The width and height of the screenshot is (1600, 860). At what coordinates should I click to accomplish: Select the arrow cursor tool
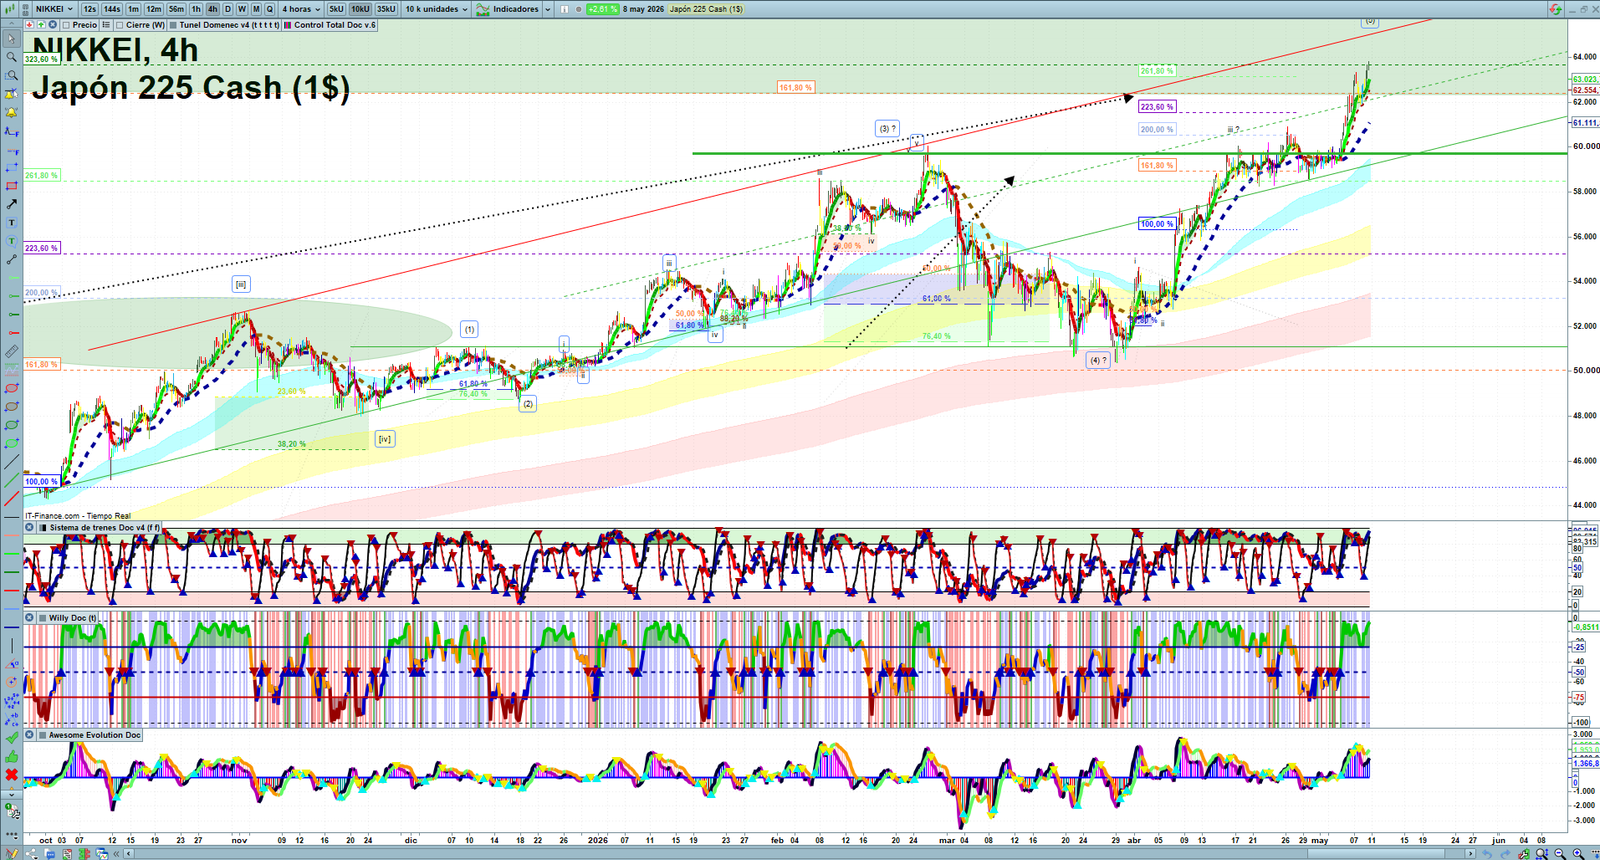click(11, 39)
